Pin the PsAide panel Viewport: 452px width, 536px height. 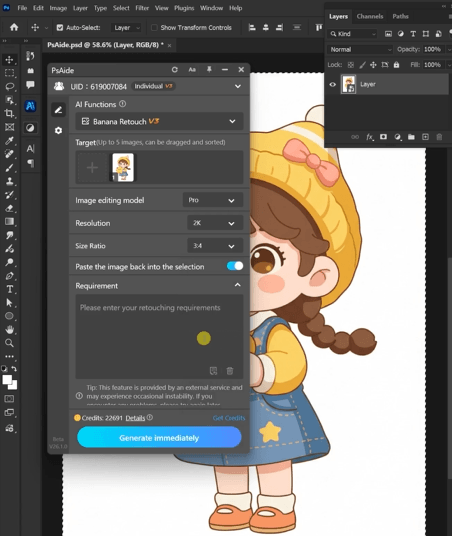pyautogui.click(x=209, y=69)
